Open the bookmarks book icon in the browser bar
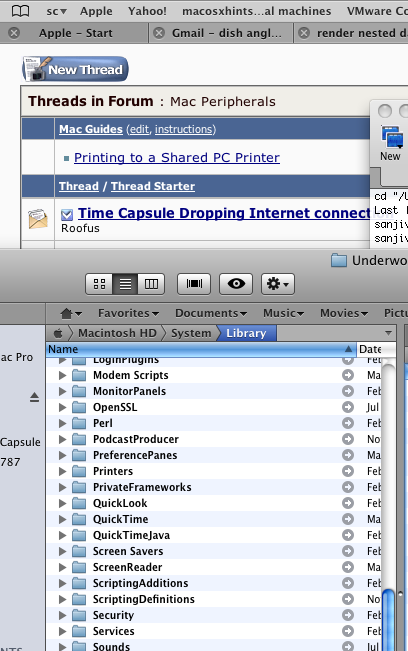 tap(20, 11)
